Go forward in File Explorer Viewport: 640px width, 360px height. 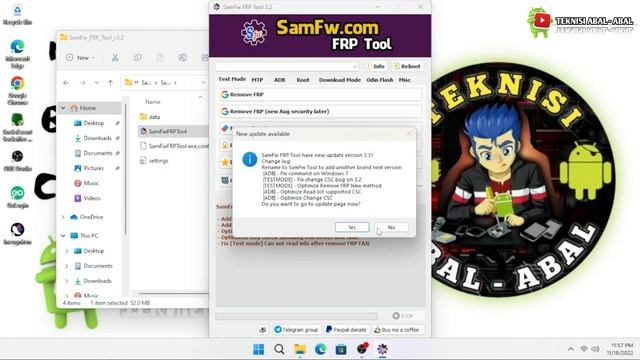82,83
